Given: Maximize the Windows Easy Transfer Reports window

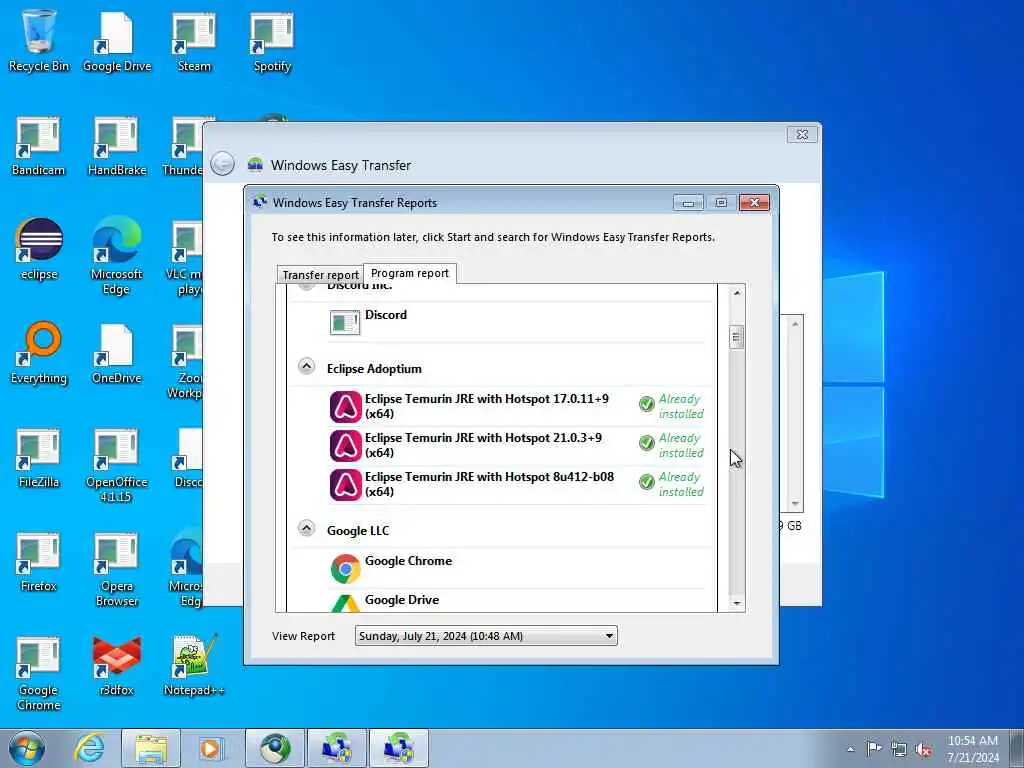Looking at the screenshot, I should [x=721, y=202].
